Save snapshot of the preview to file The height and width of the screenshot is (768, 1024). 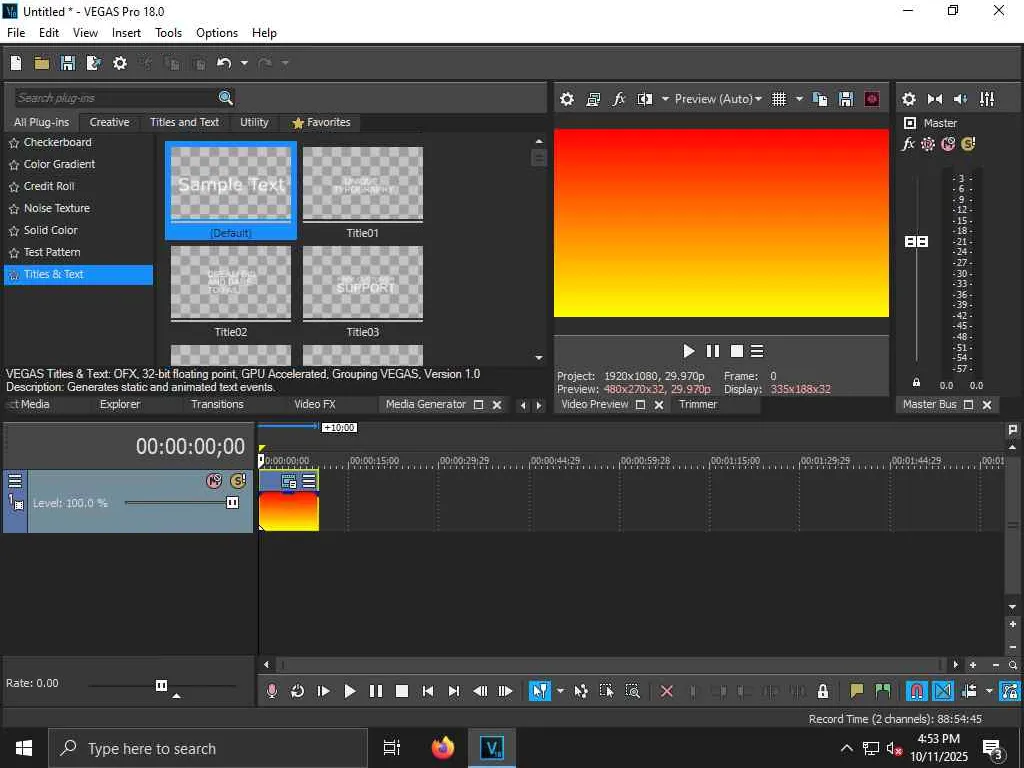[x=846, y=99]
